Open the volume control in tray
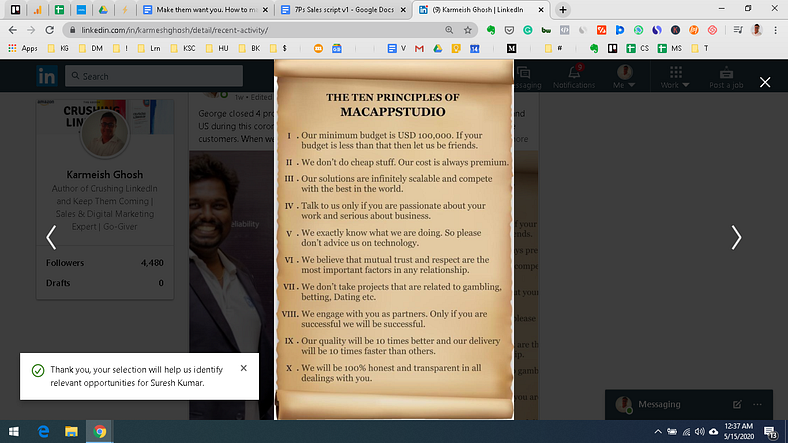The image size is (788, 443). tap(700, 431)
